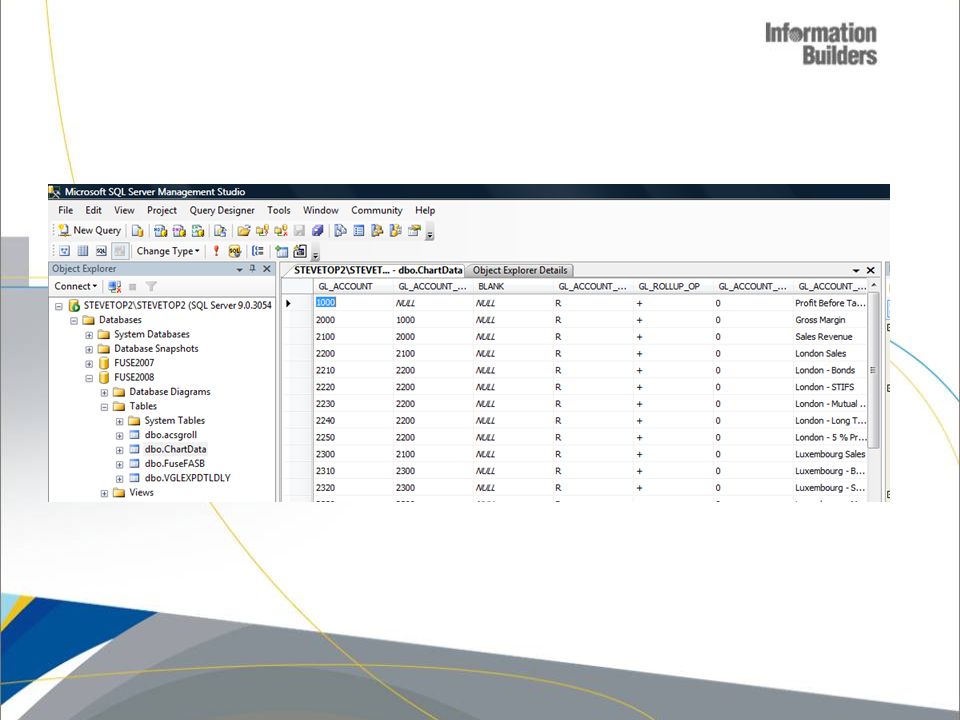Viewport: 960px width, 720px height.
Task: Click Add New Derived Table icon
Action: (x=300, y=251)
